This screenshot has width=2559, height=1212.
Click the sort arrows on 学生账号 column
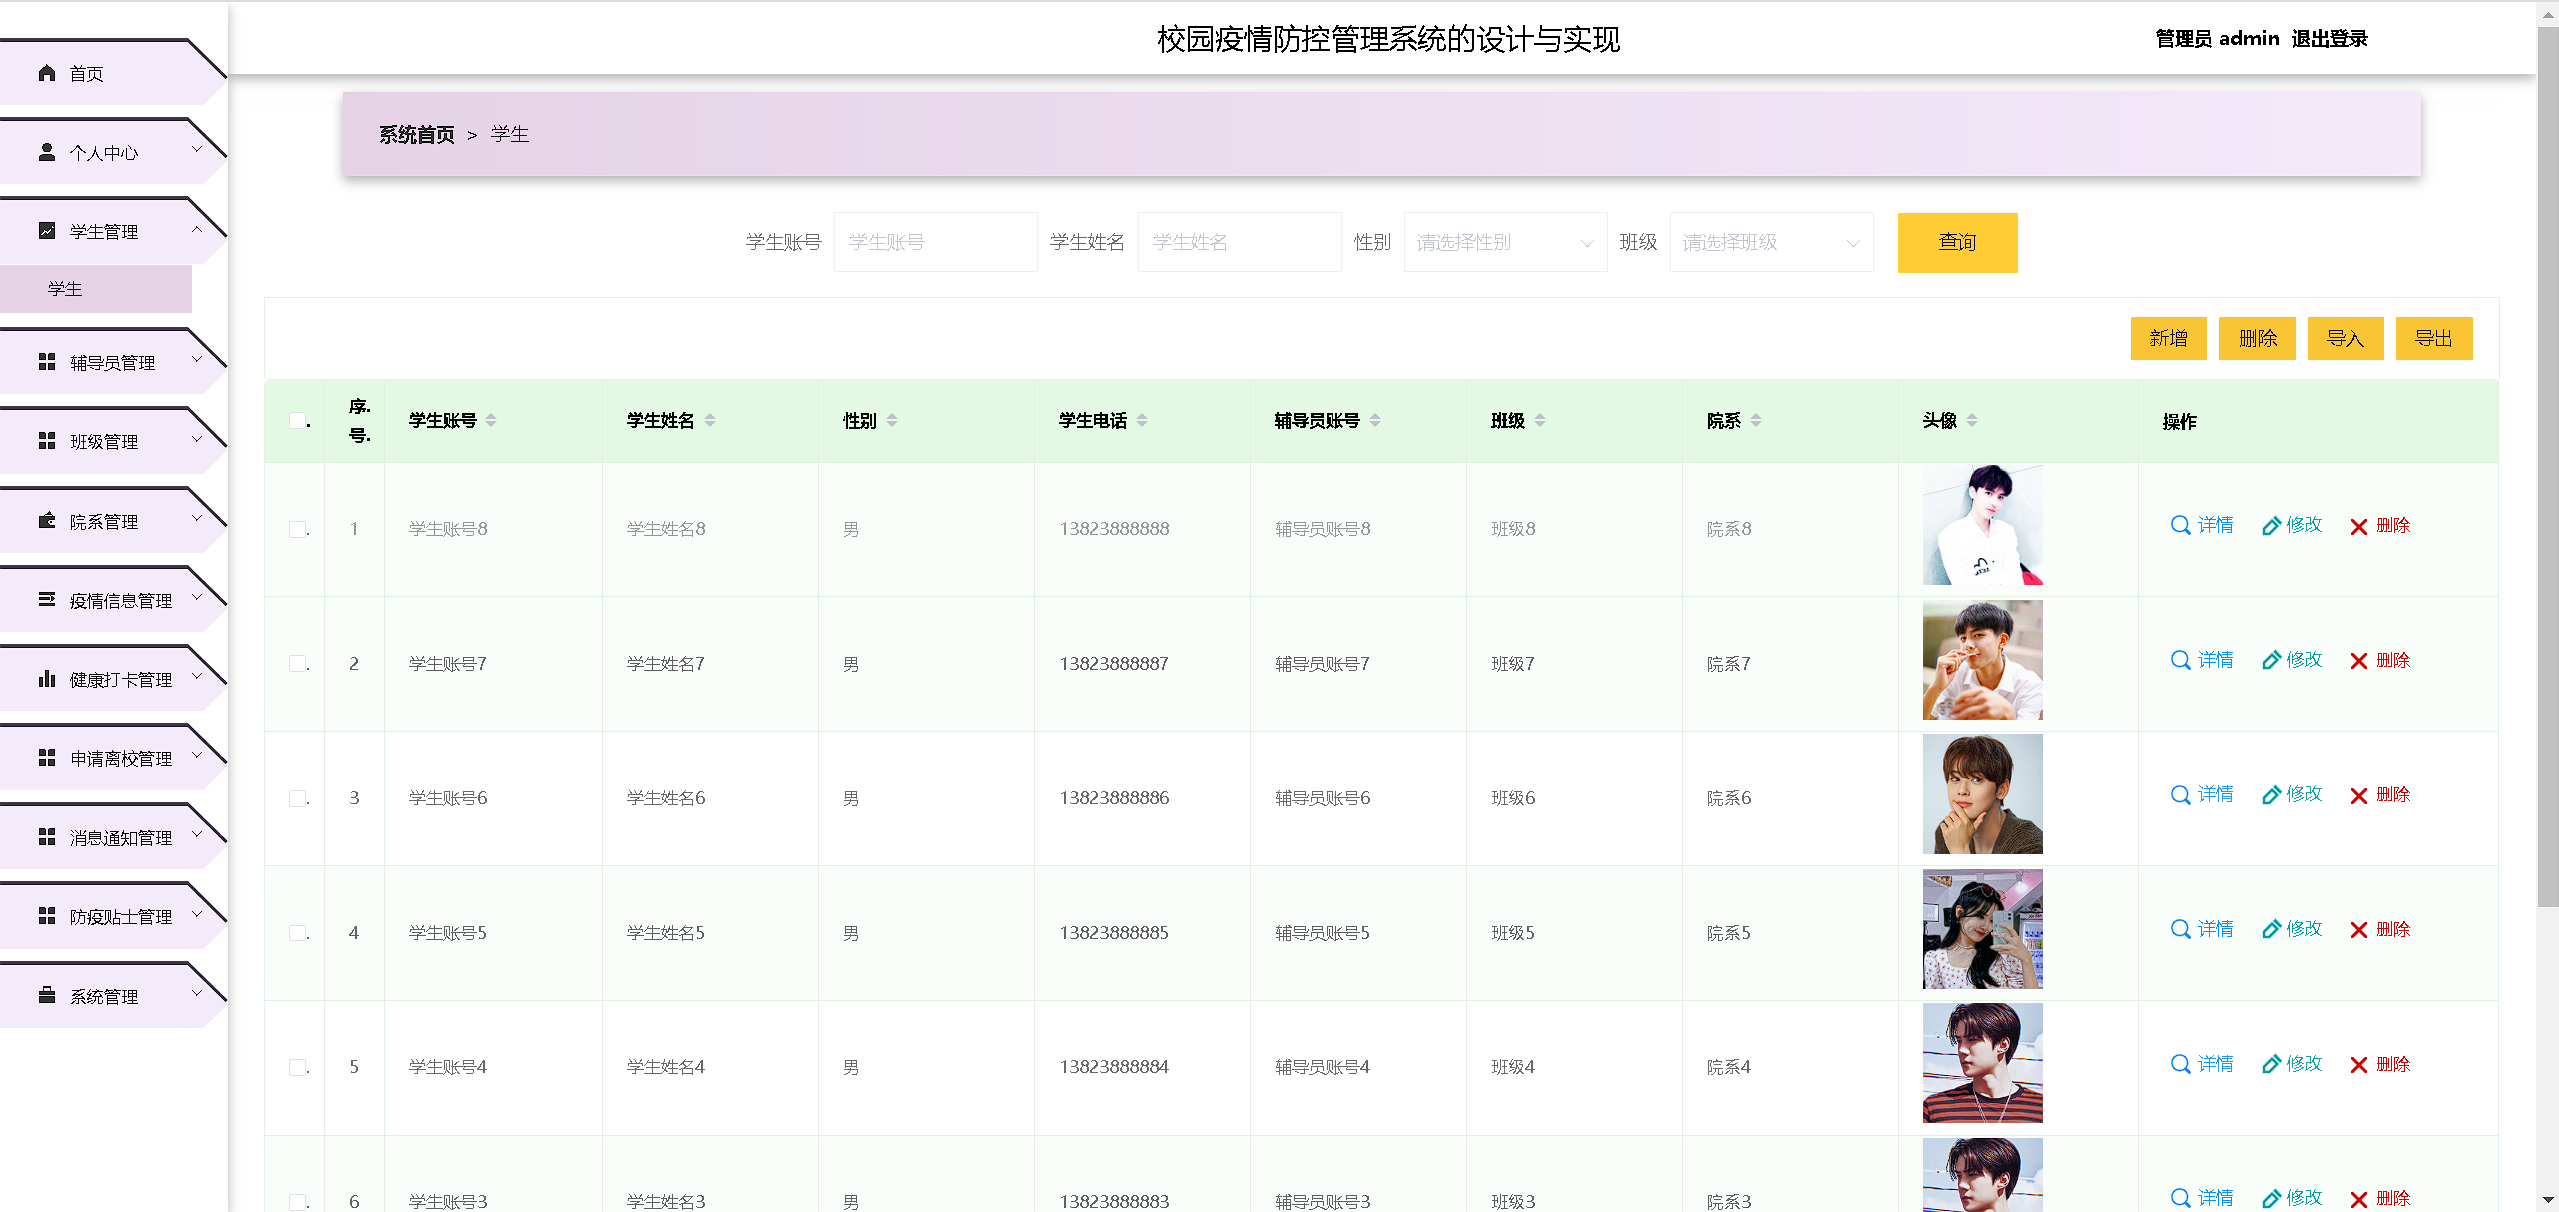pos(491,421)
